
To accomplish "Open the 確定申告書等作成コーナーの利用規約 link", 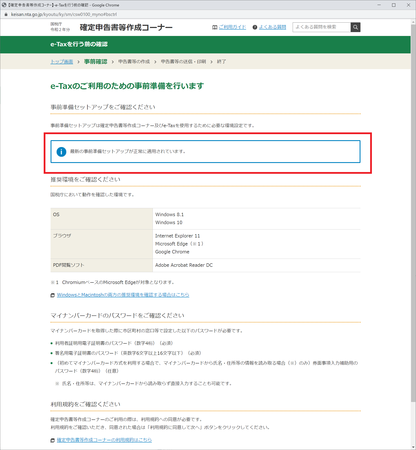I will 104,440.
